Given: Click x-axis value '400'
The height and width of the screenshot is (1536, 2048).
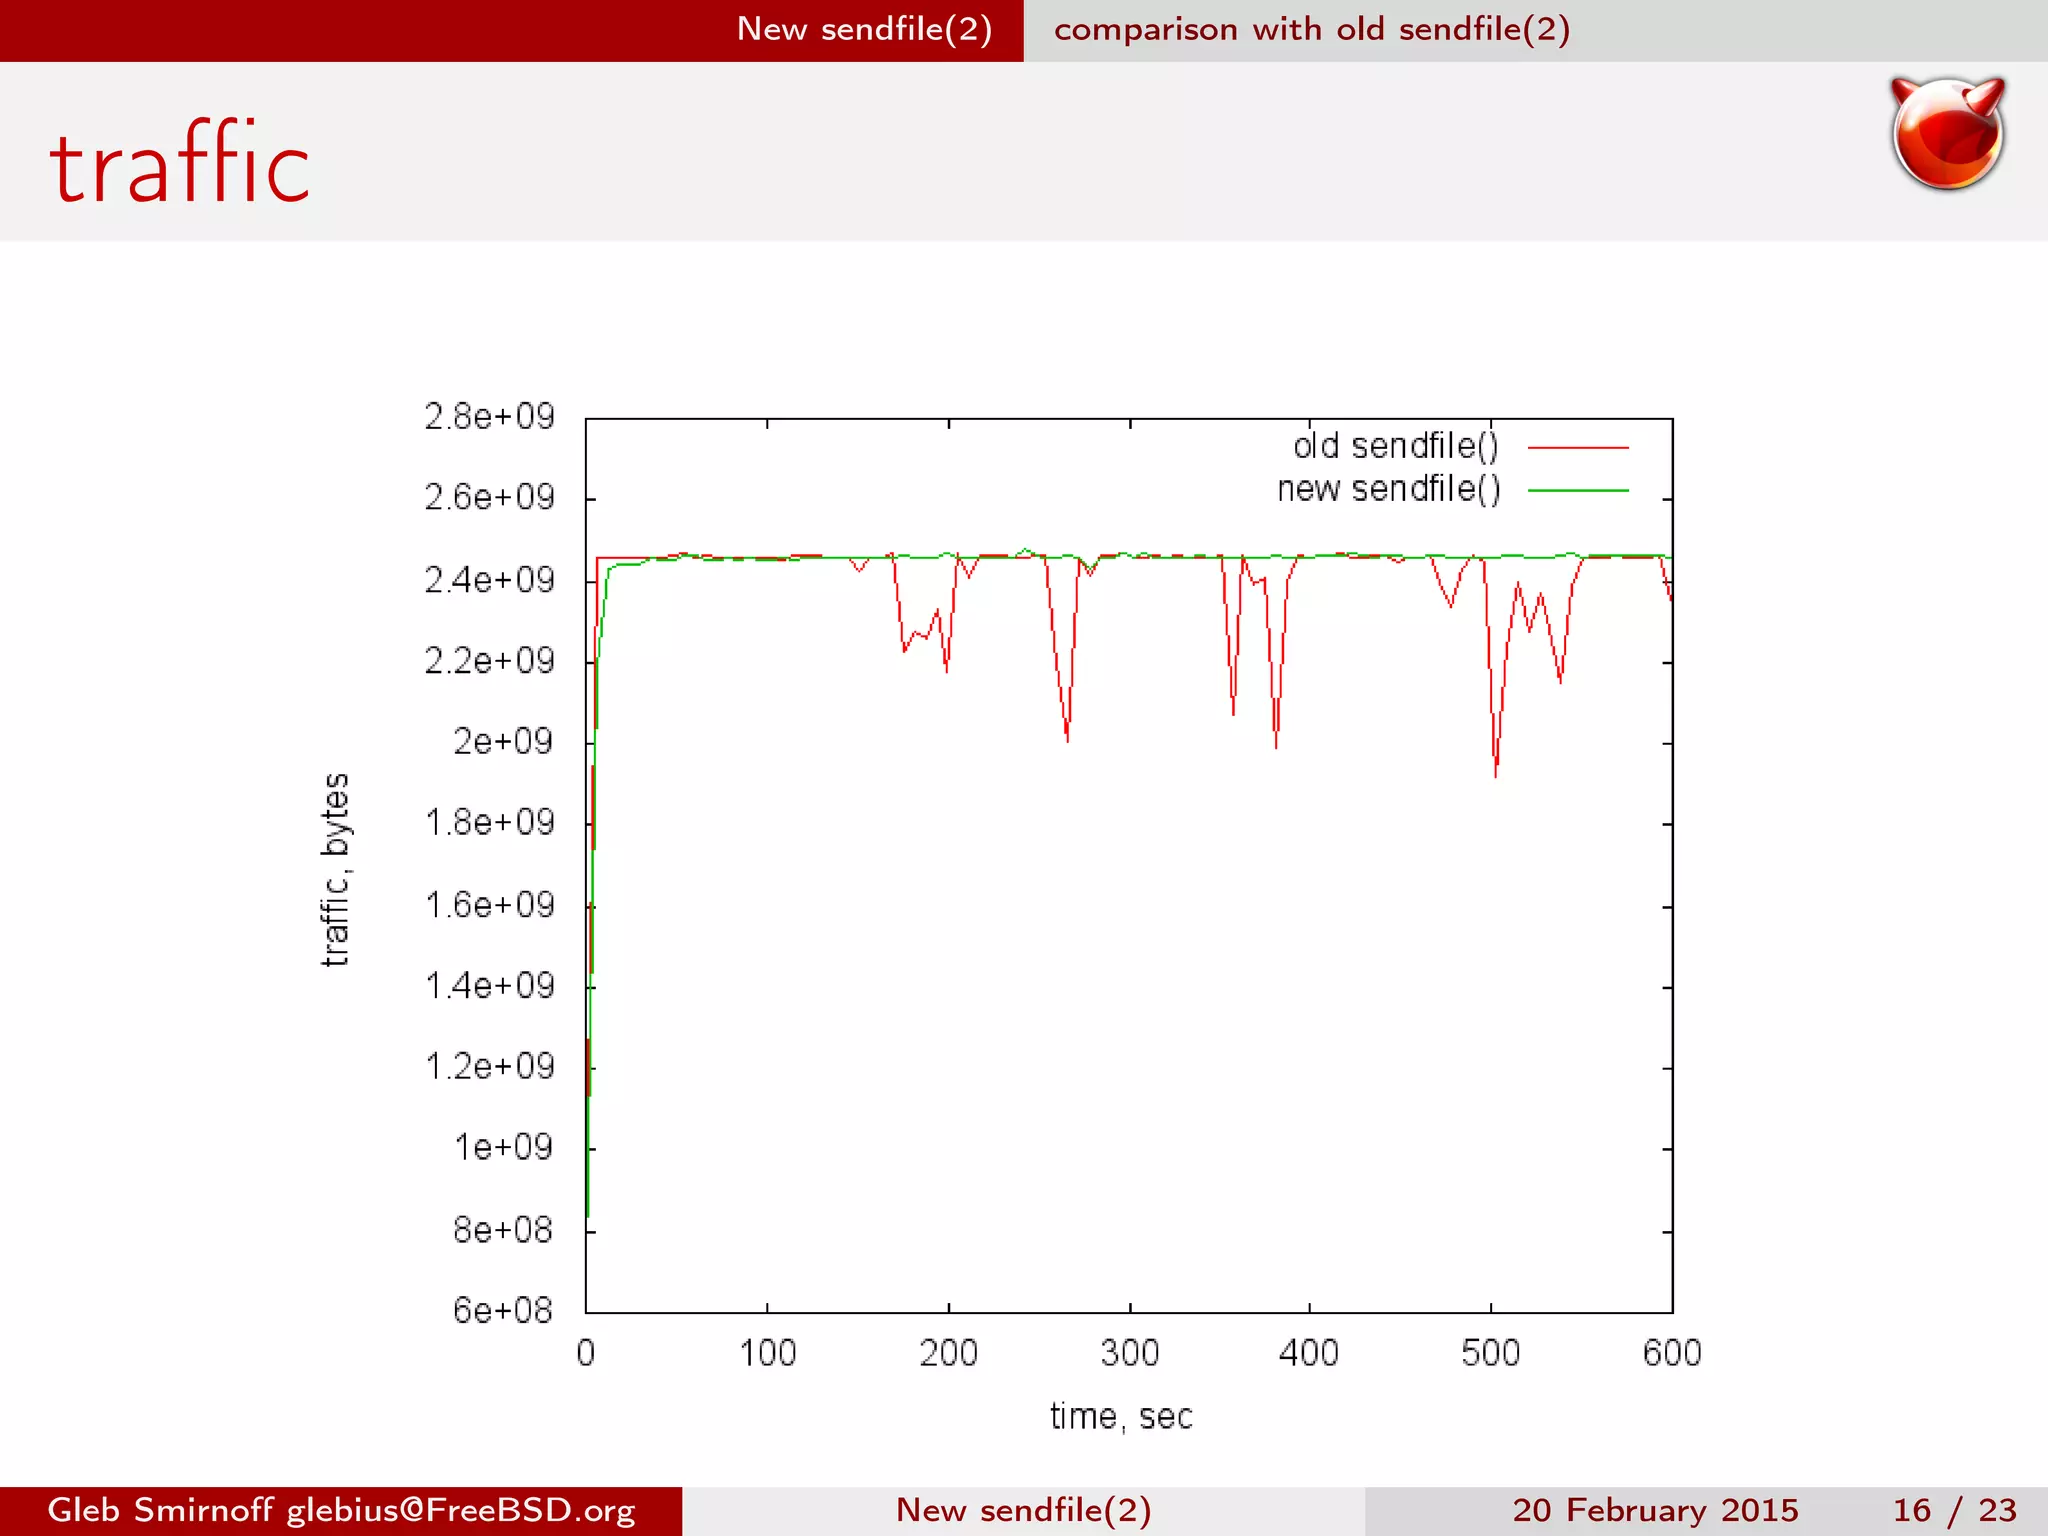Looking at the screenshot, I should (1309, 1353).
